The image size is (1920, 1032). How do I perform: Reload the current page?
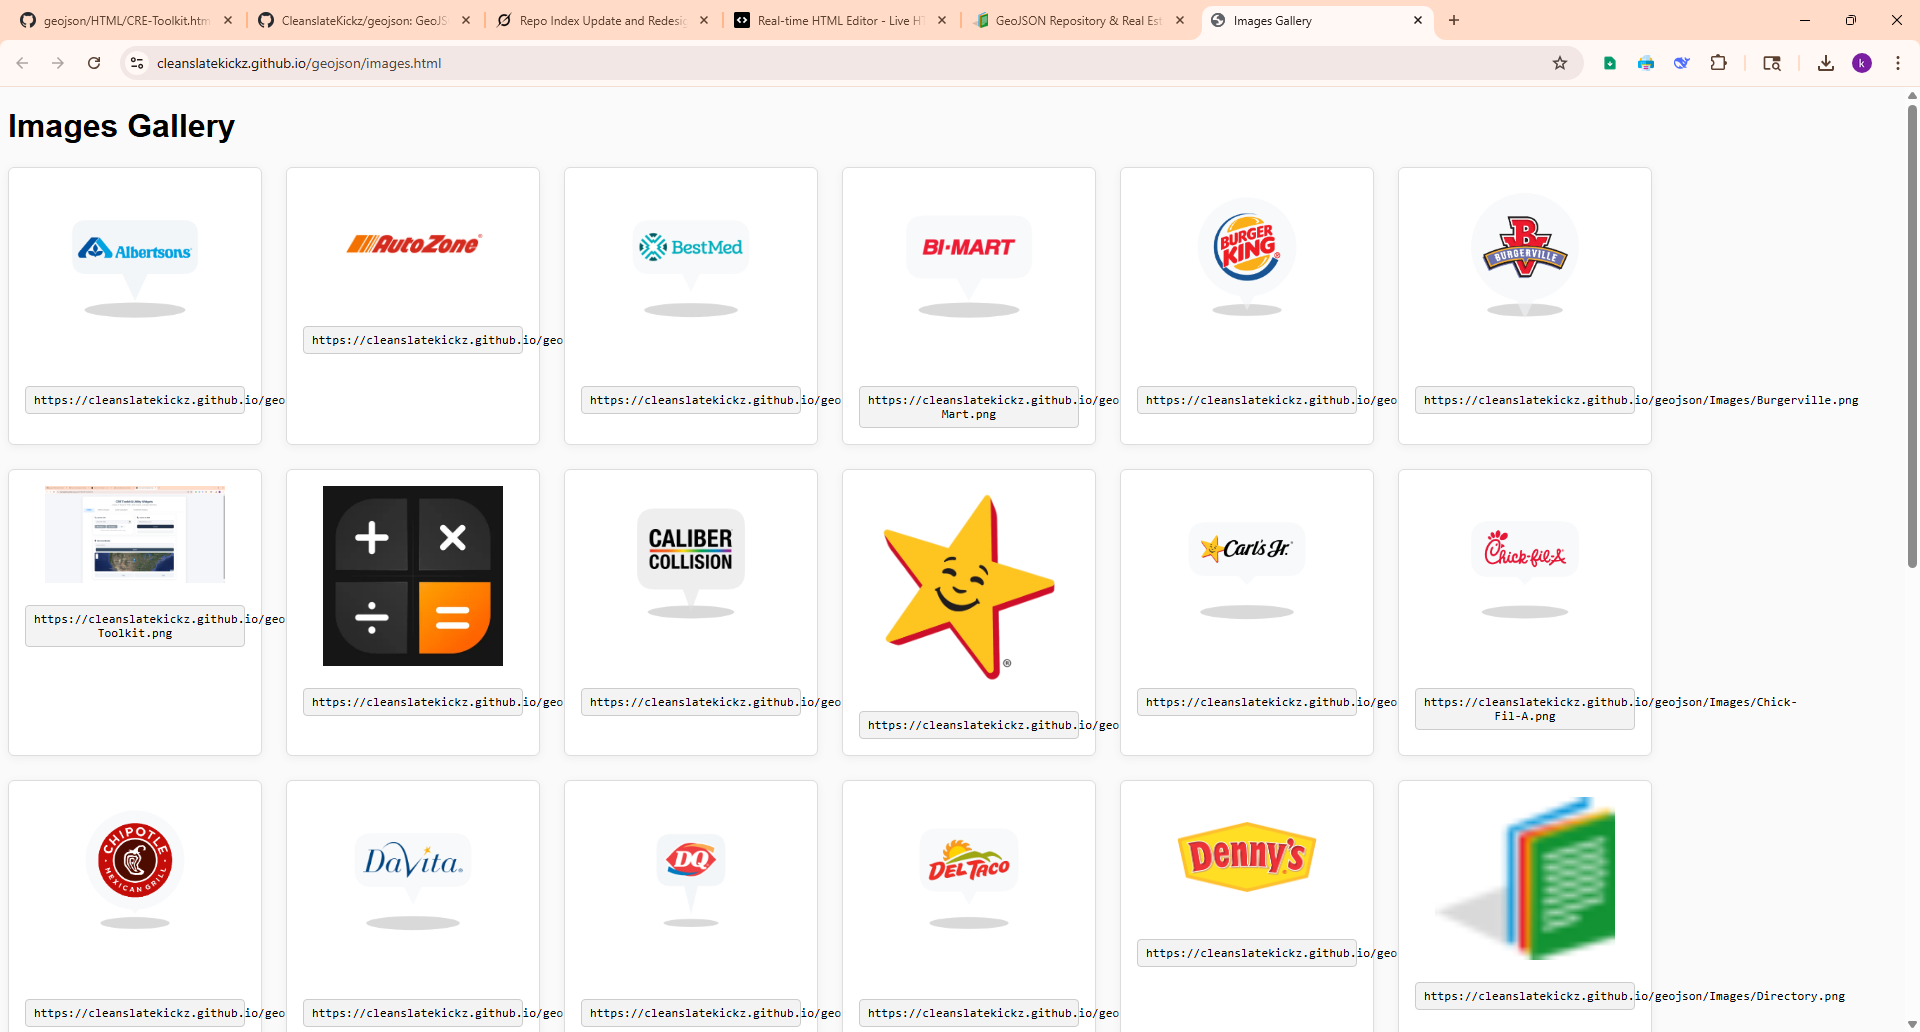coord(94,63)
